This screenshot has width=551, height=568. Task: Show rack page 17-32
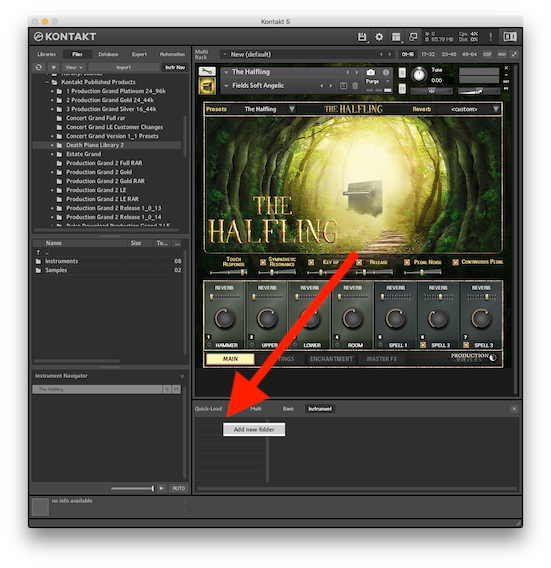[428, 54]
